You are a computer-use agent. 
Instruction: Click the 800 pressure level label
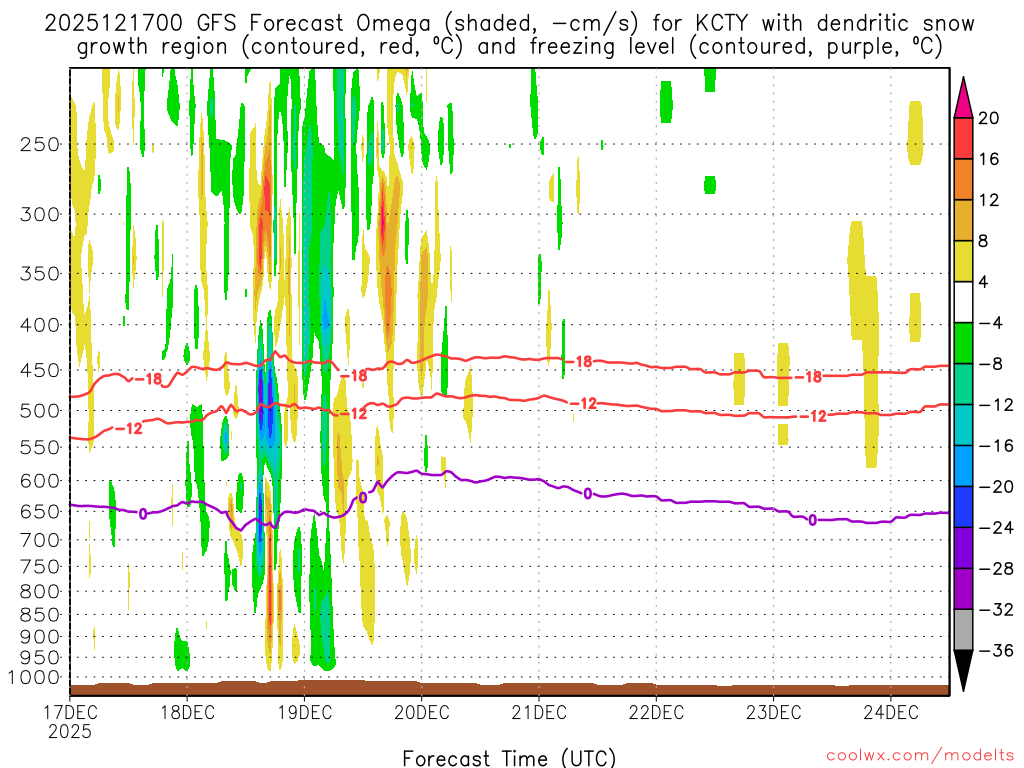[x=40, y=592]
